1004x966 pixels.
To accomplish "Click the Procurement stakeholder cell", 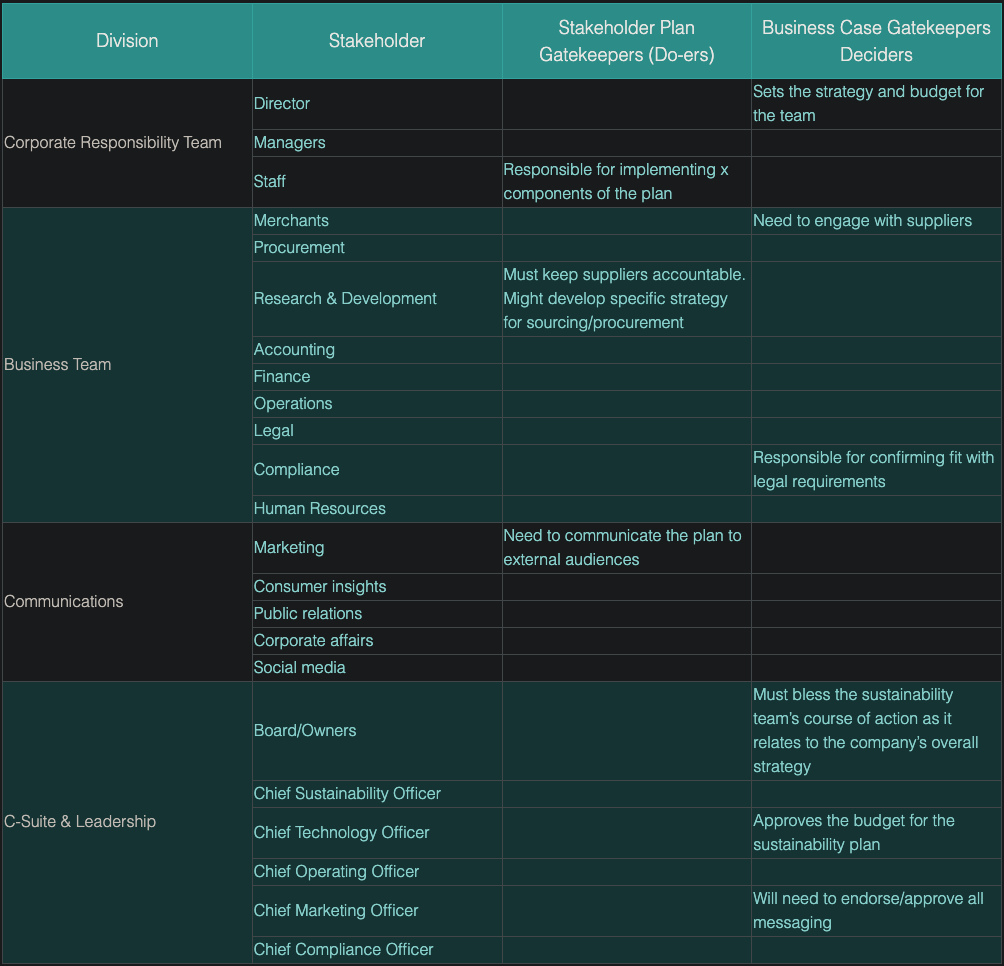I will coord(299,247).
